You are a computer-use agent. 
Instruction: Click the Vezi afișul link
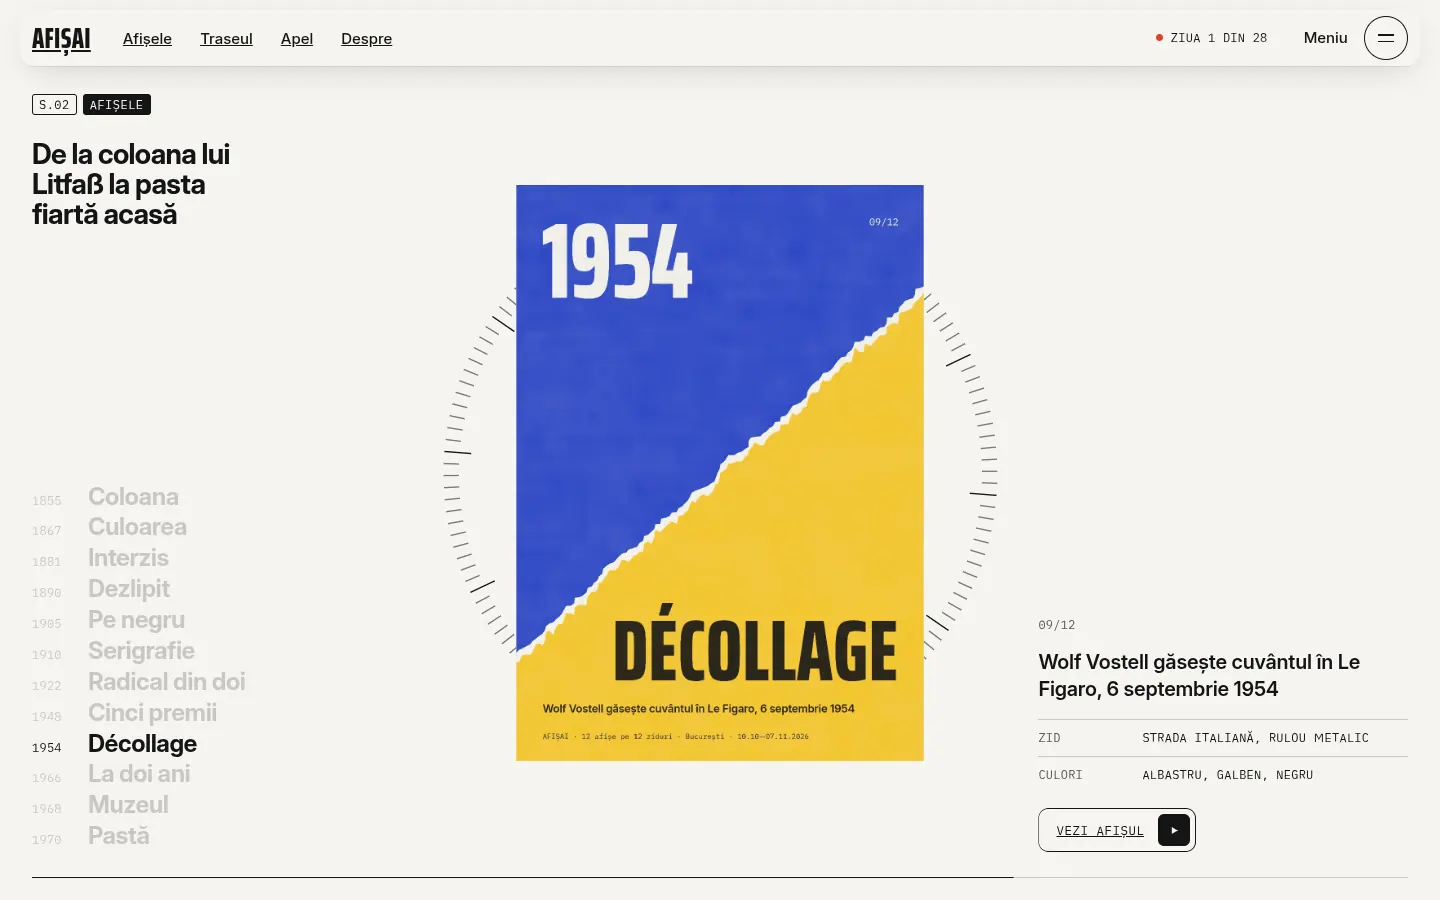tap(1117, 830)
